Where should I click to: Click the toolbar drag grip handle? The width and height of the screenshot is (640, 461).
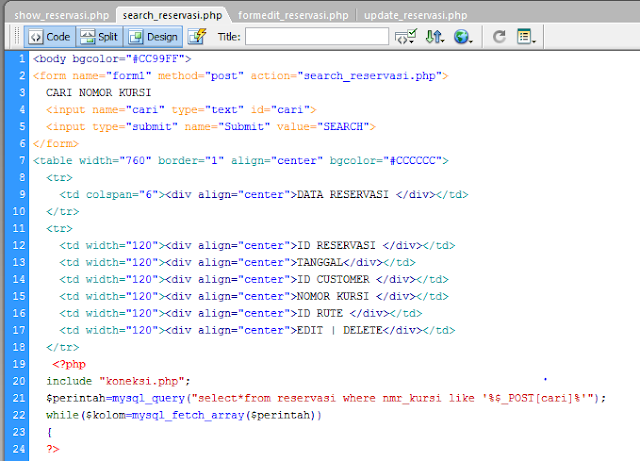(17, 36)
